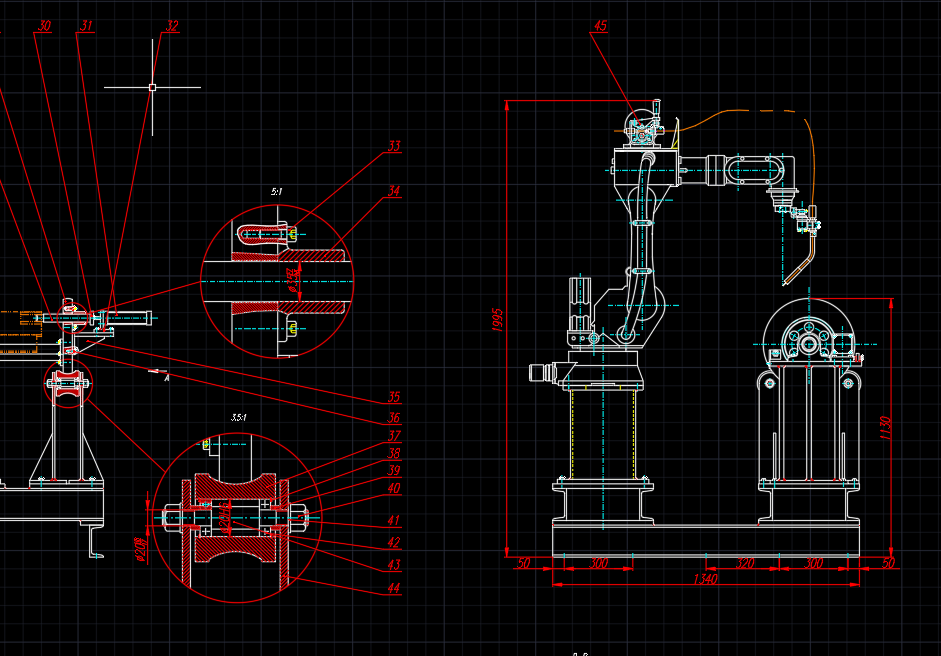The width and height of the screenshot is (941, 656).
Task: Pick the 1995 overall height dimension text
Action: [497, 320]
